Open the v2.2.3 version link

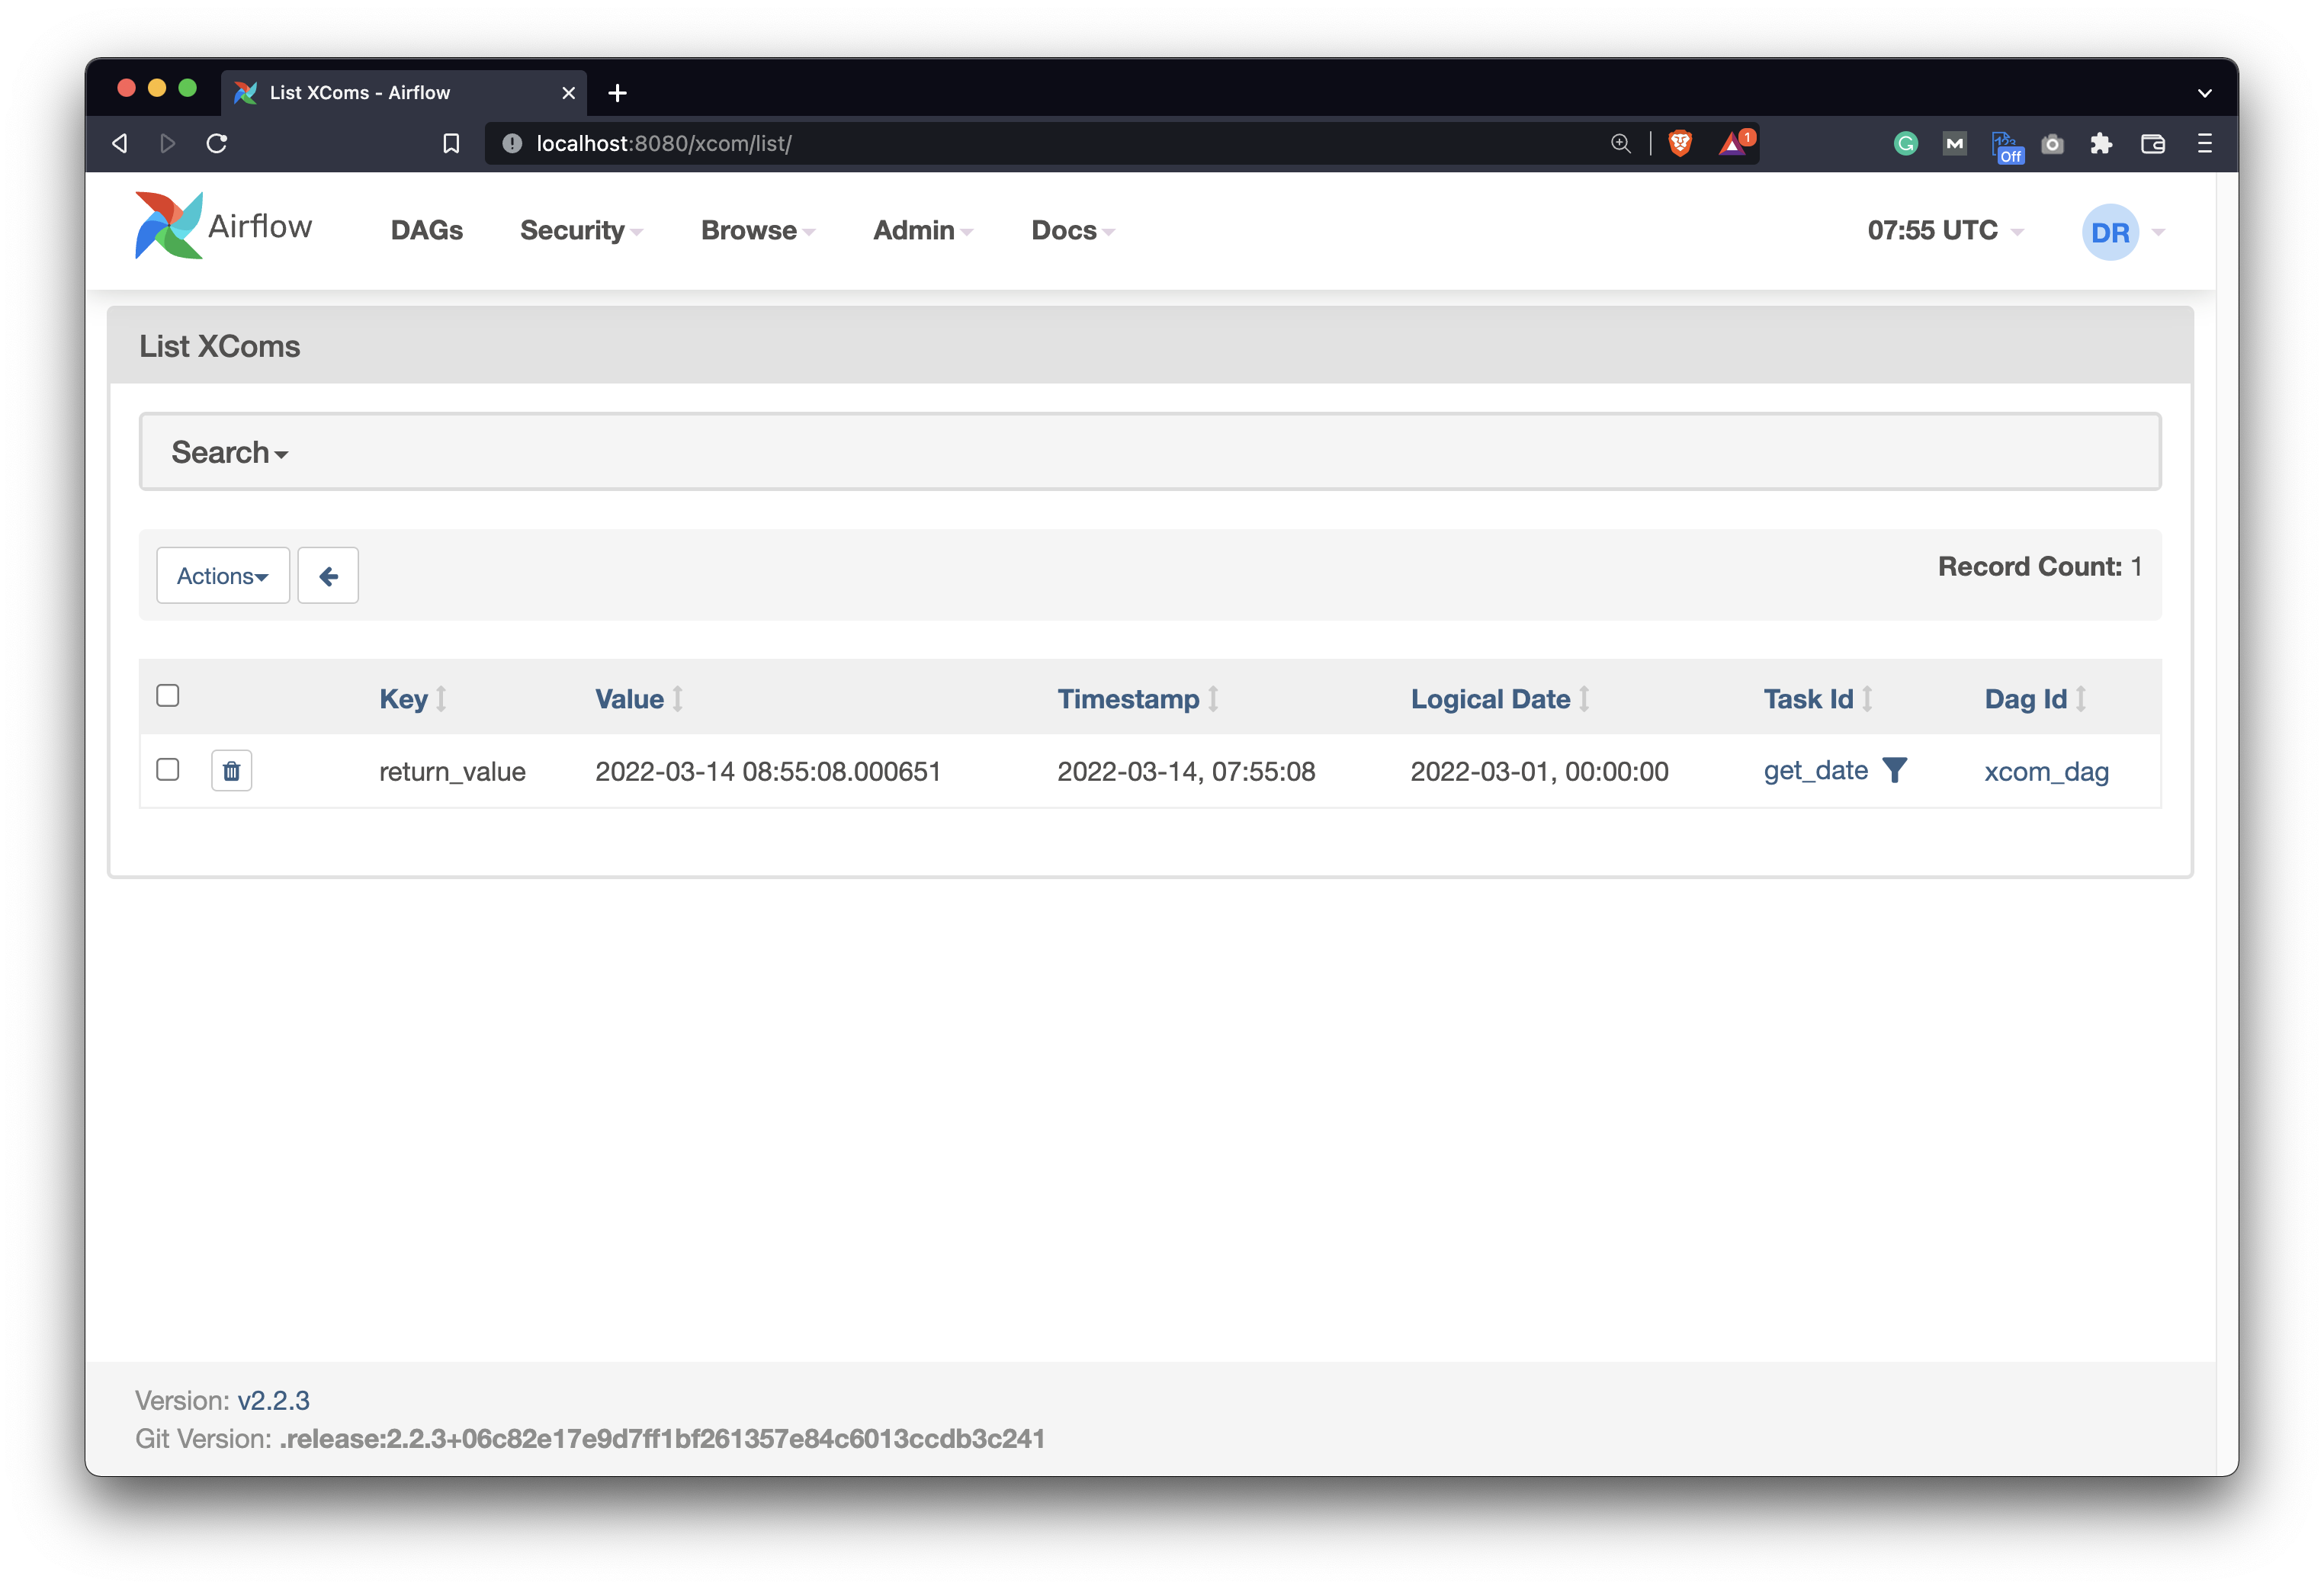pyautogui.click(x=274, y=1400)
